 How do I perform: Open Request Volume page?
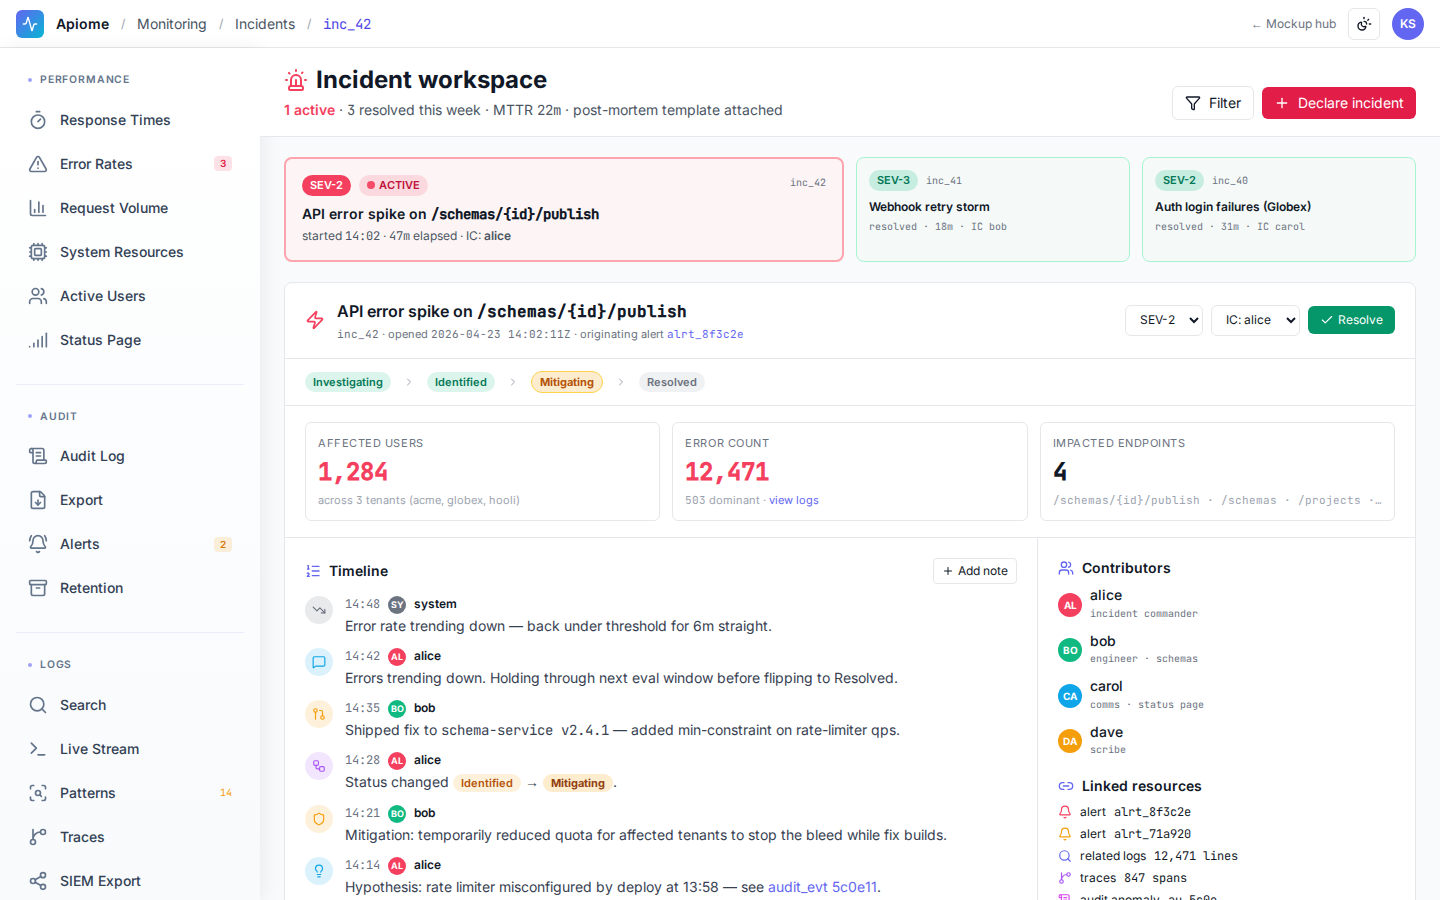click(x=130, y=208)
